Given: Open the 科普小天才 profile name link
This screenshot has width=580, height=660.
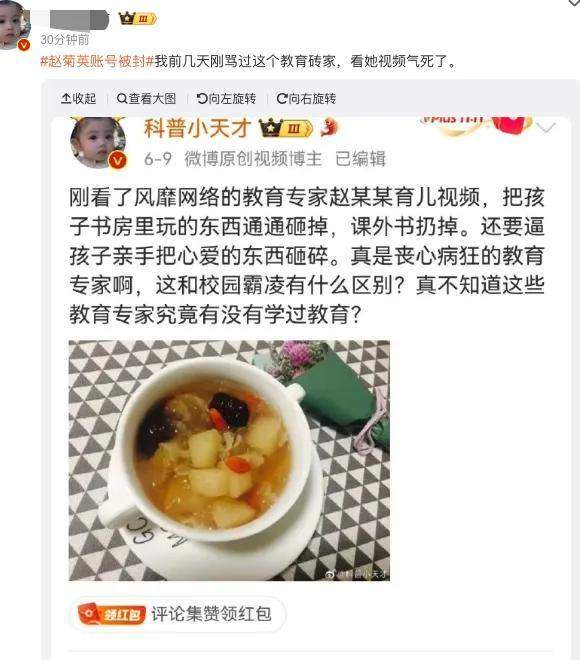Looking at the screenshot, I should click(x=197, y=128).
